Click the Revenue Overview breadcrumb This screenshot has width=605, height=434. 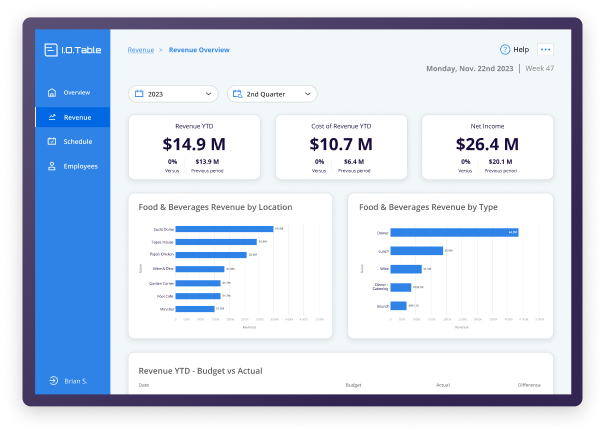coord(199,50)
